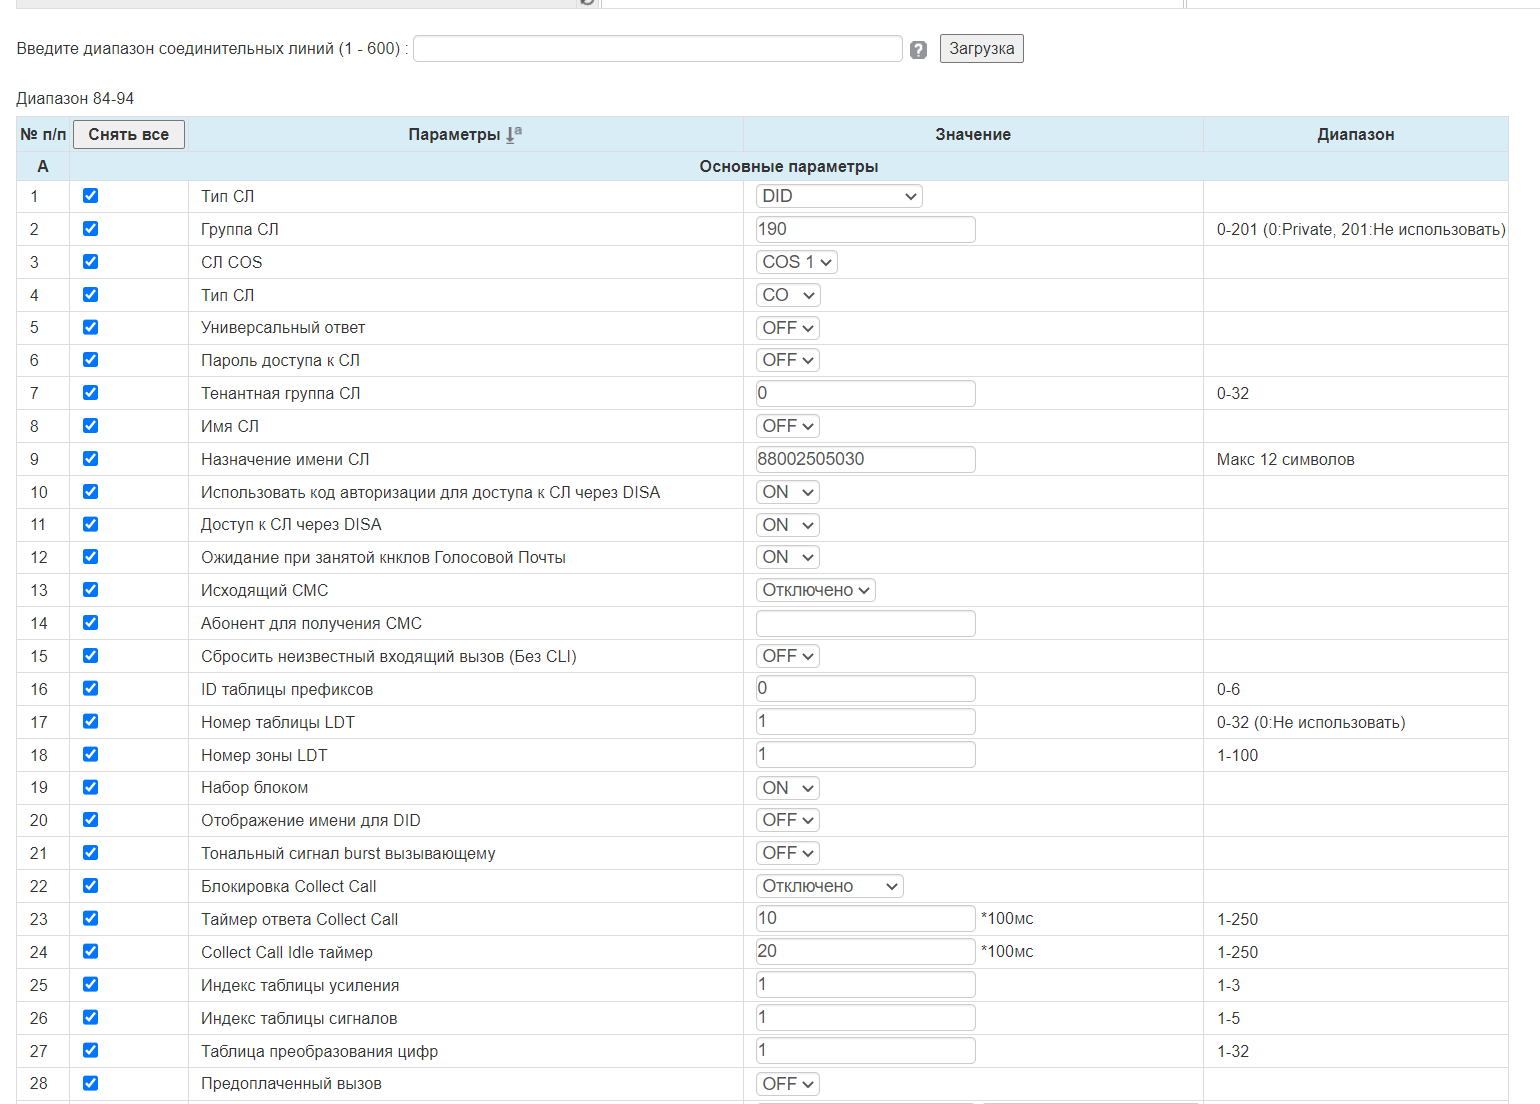Expand the Исходящий СМС dropdown

point(815,590)
